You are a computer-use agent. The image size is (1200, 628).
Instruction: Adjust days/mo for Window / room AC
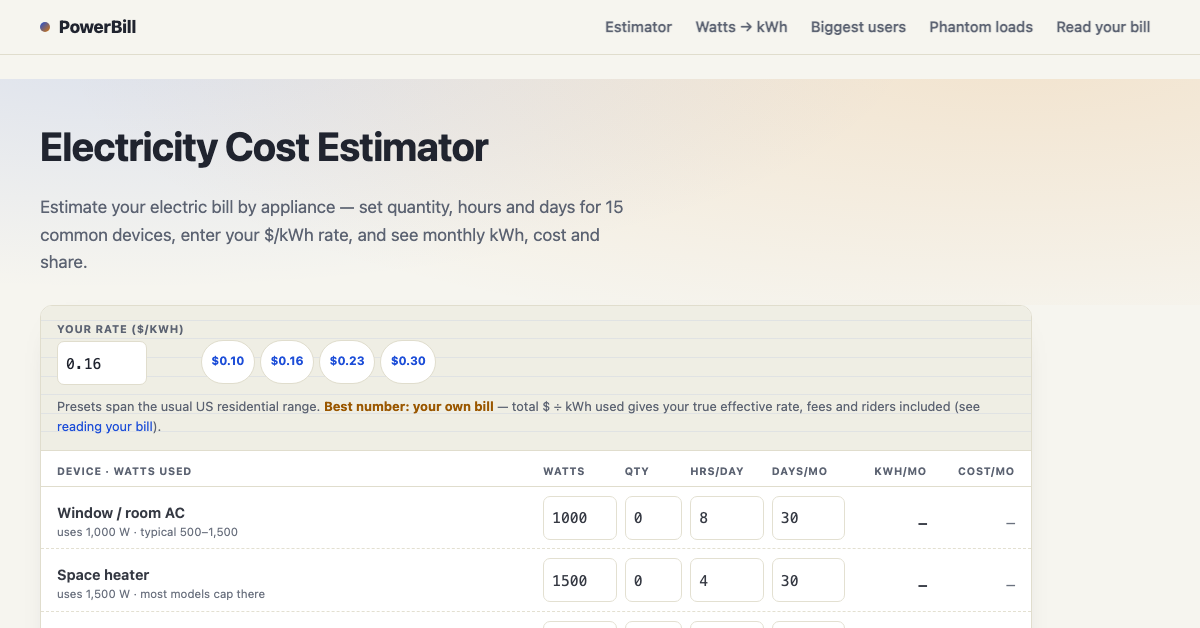[x=808, y=518]
